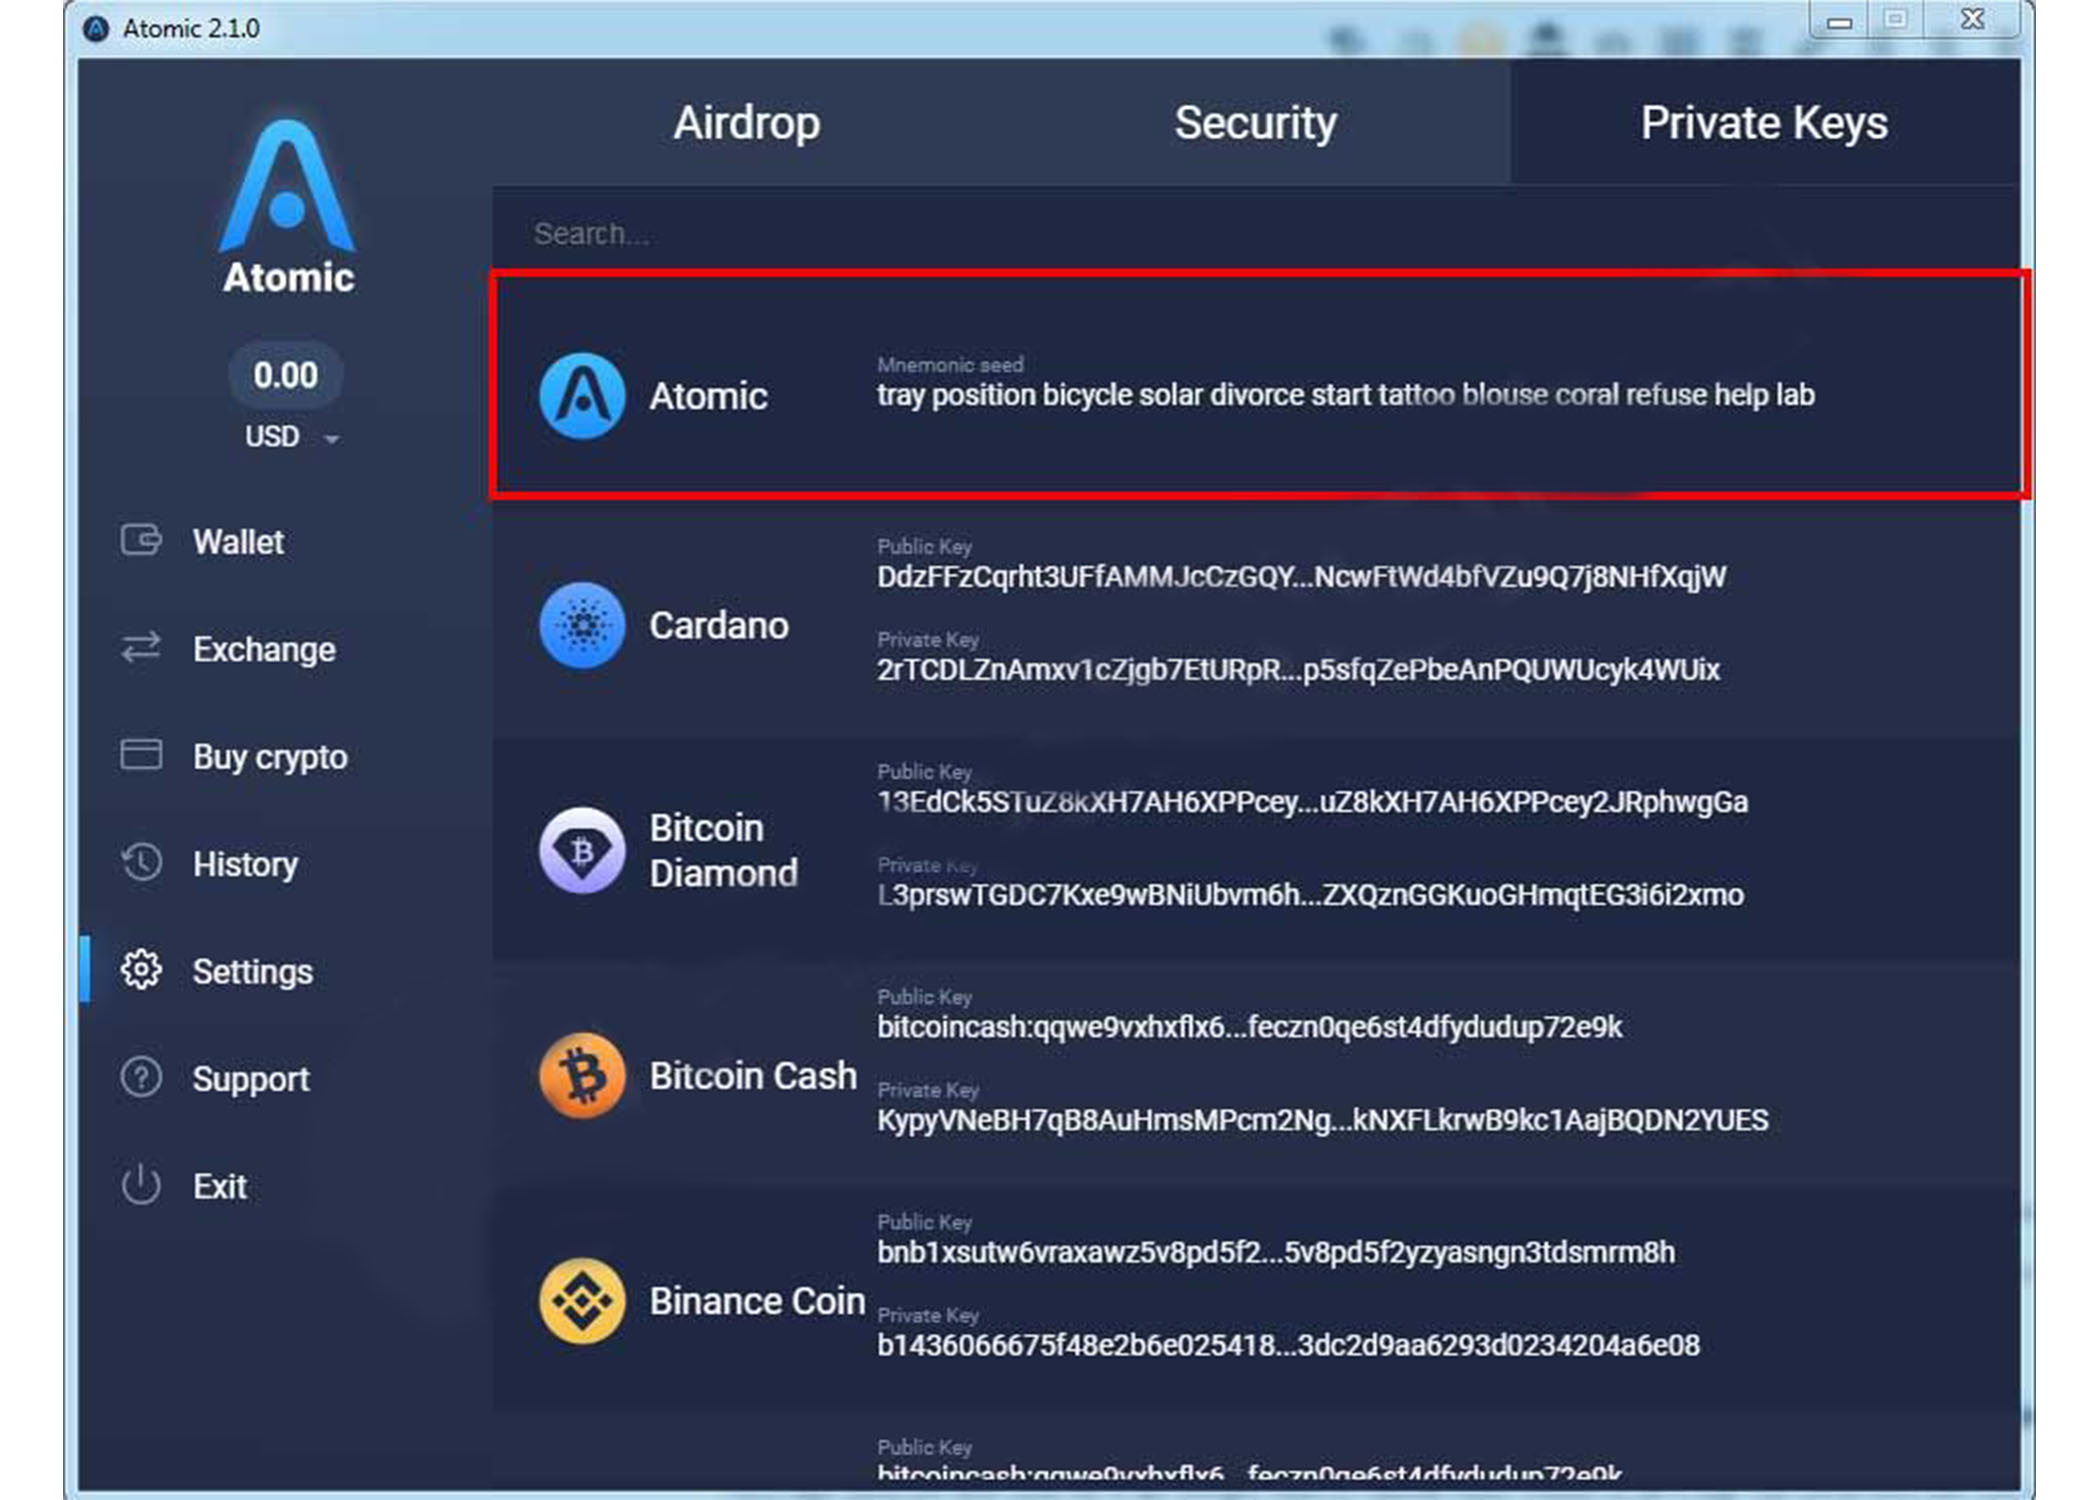Expand the USD currency dropdown
The height and width of the screenshot is (1500, 2100).
point(291,437)
